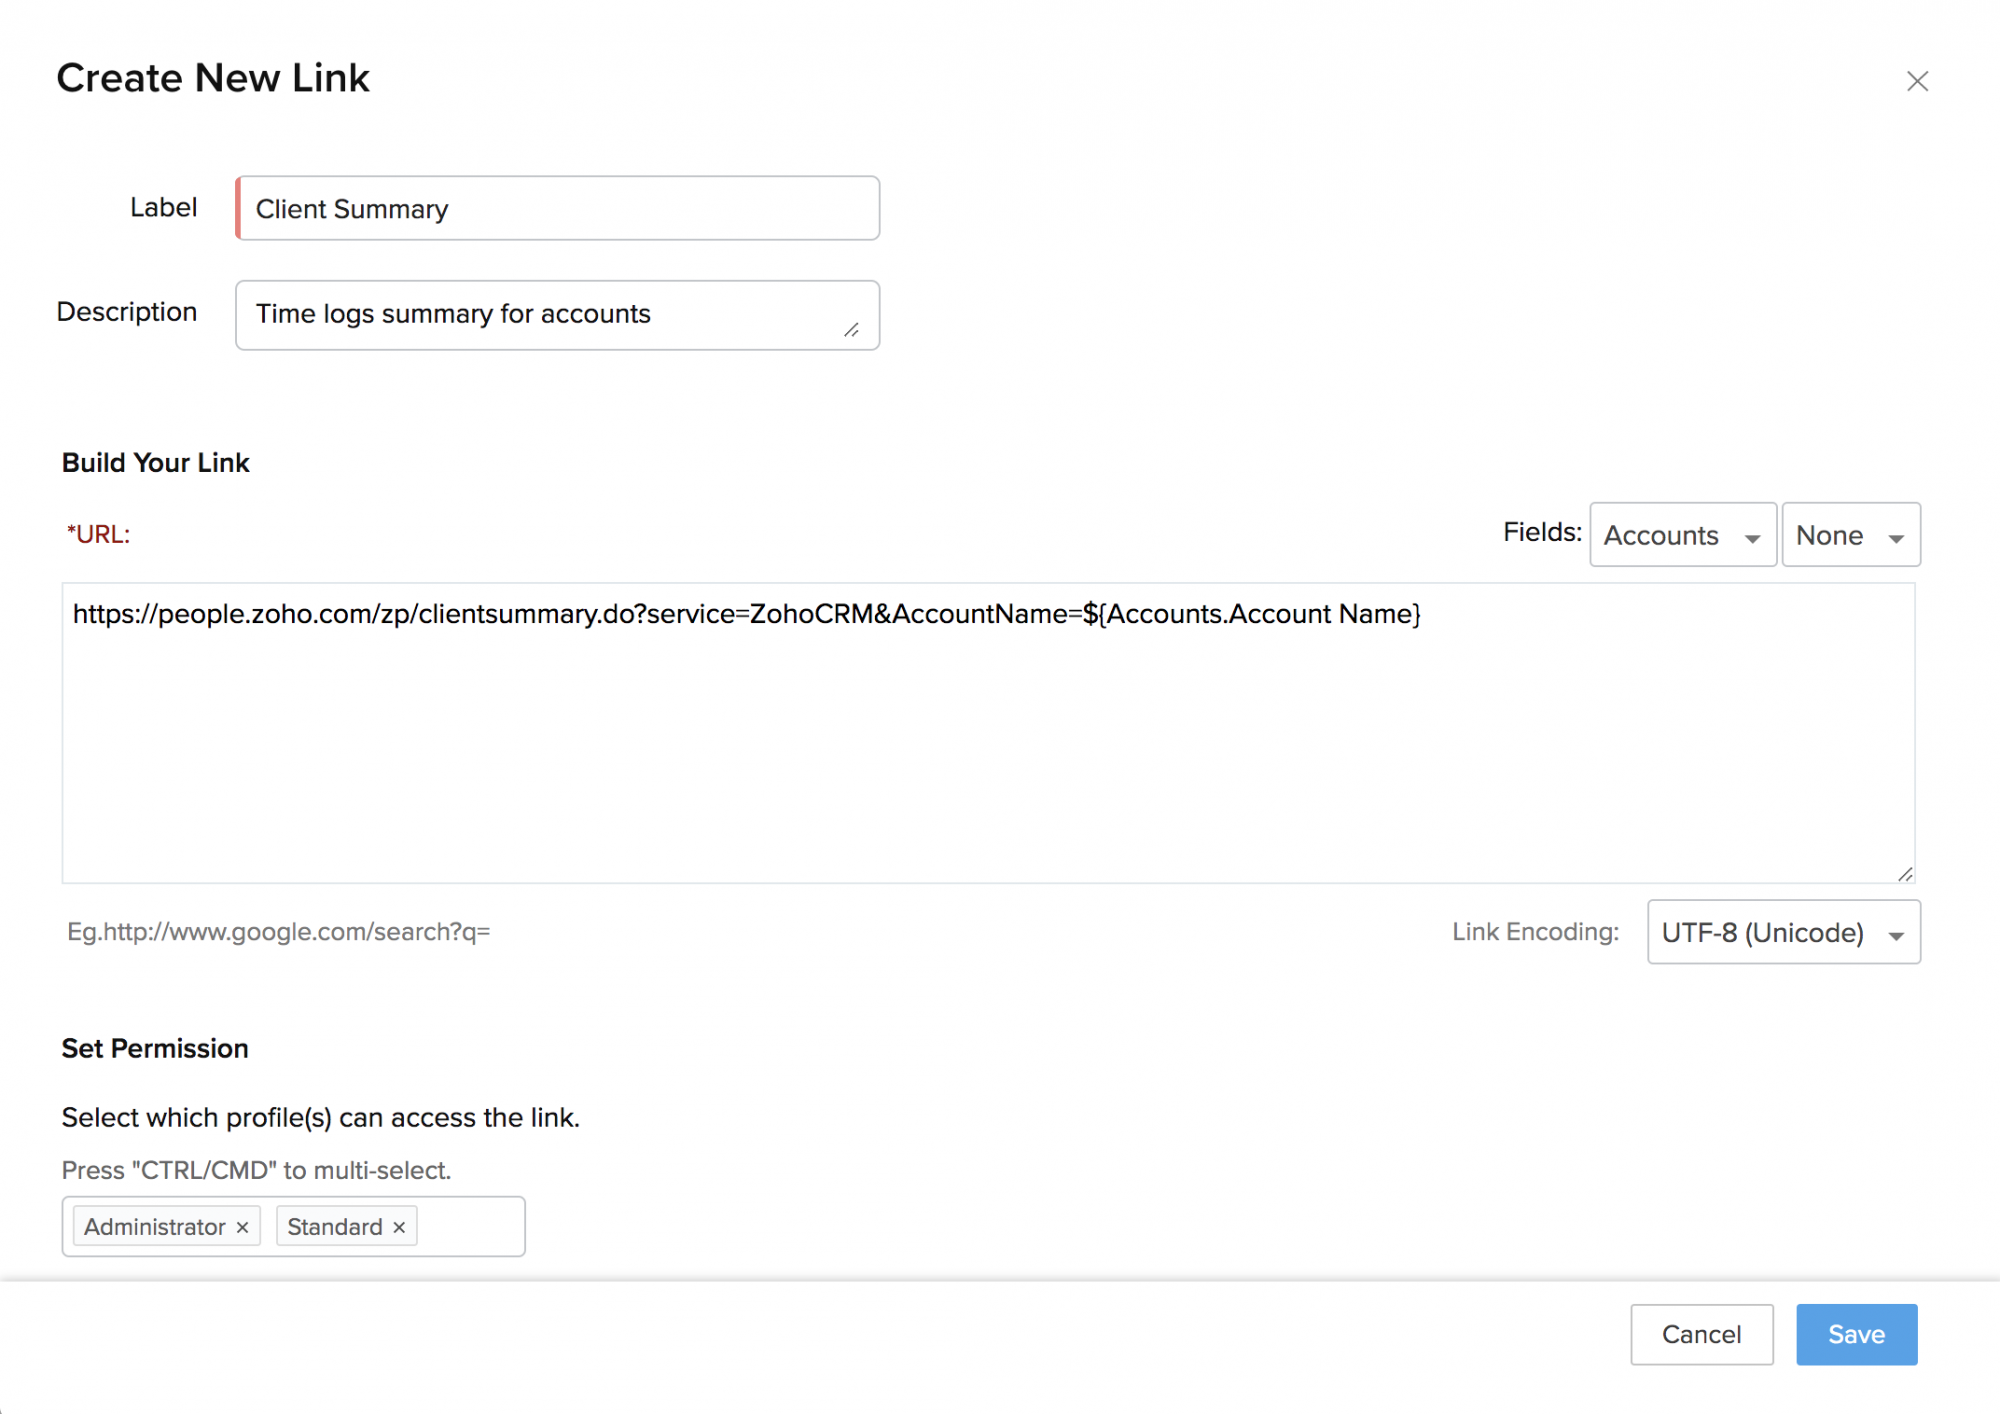Remove the Standard profile tag
Image resolution: width=2000 pixels, height=1414 pixels.
[399, 1227]
